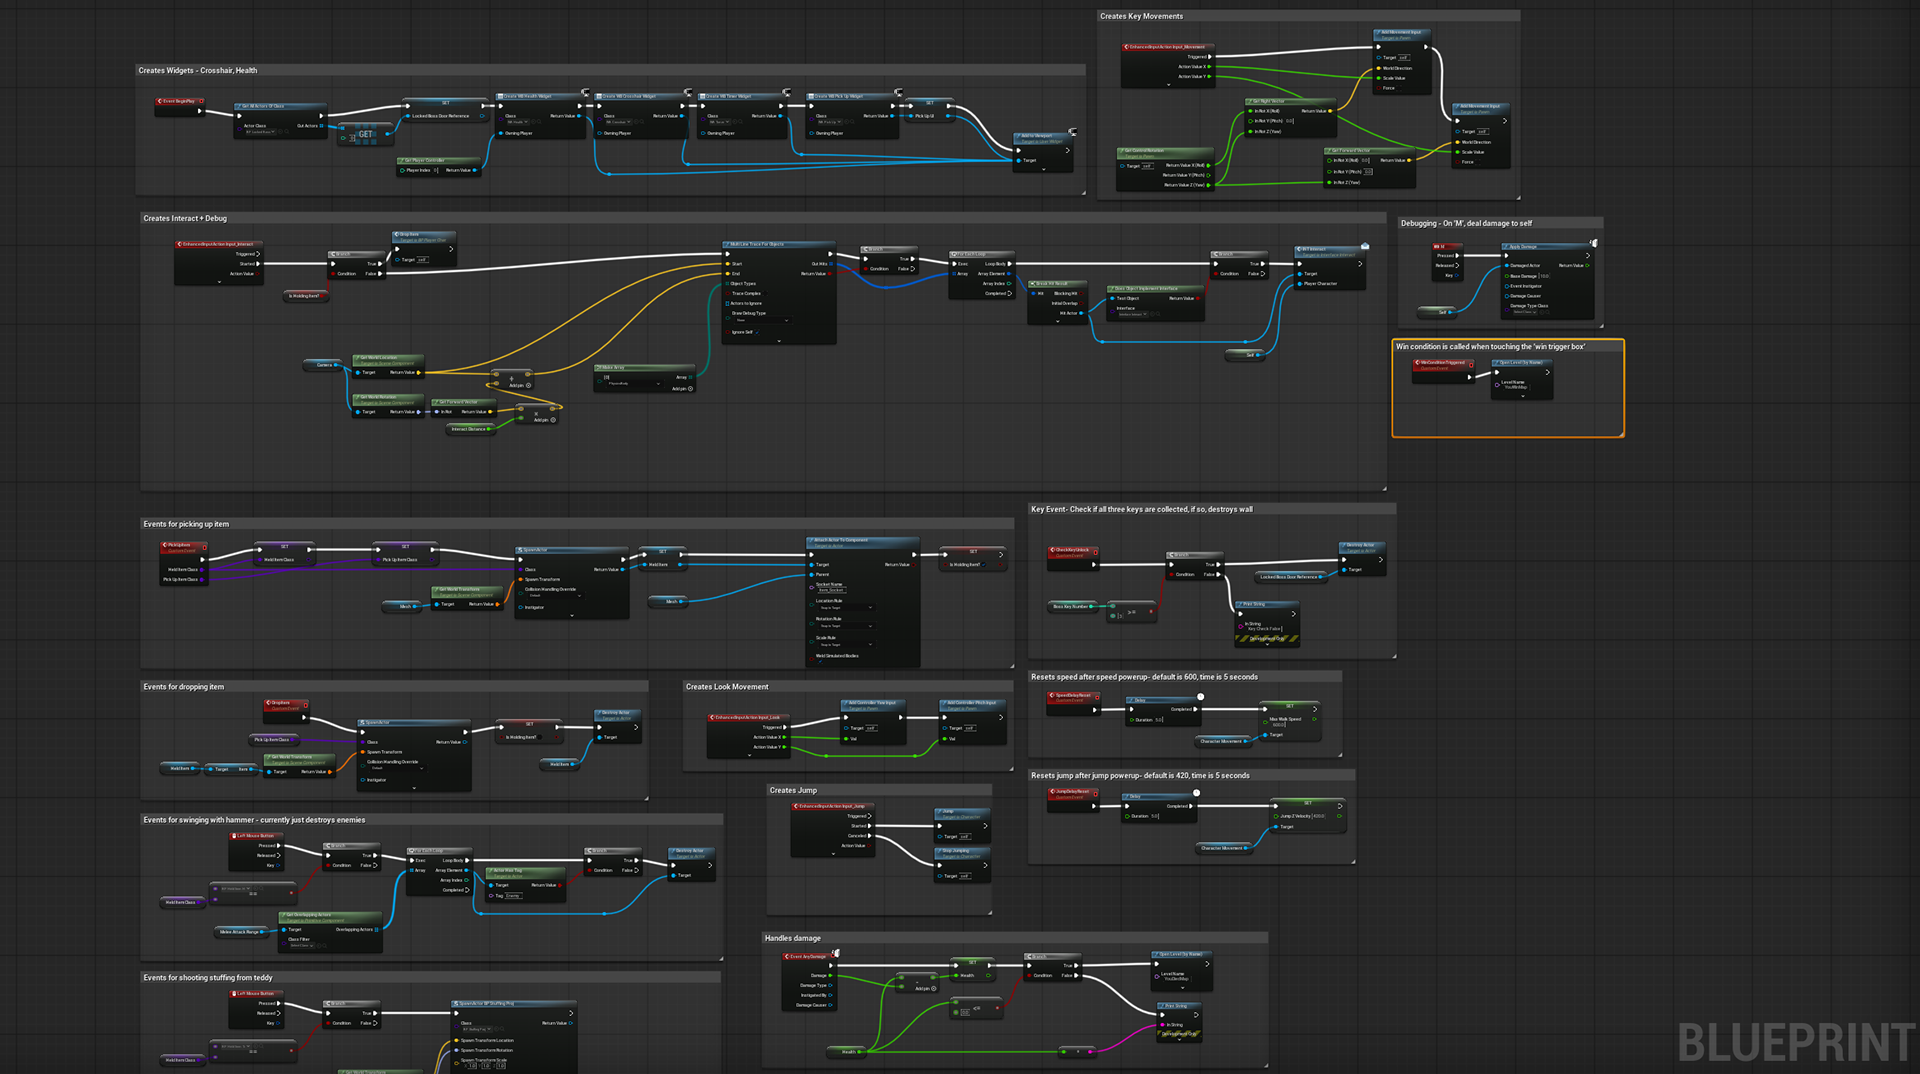The height and width of the screenshot is (1074, 1920).
Task: Select the 'Creates Interact + Debug' comment title
Action: 185,218
